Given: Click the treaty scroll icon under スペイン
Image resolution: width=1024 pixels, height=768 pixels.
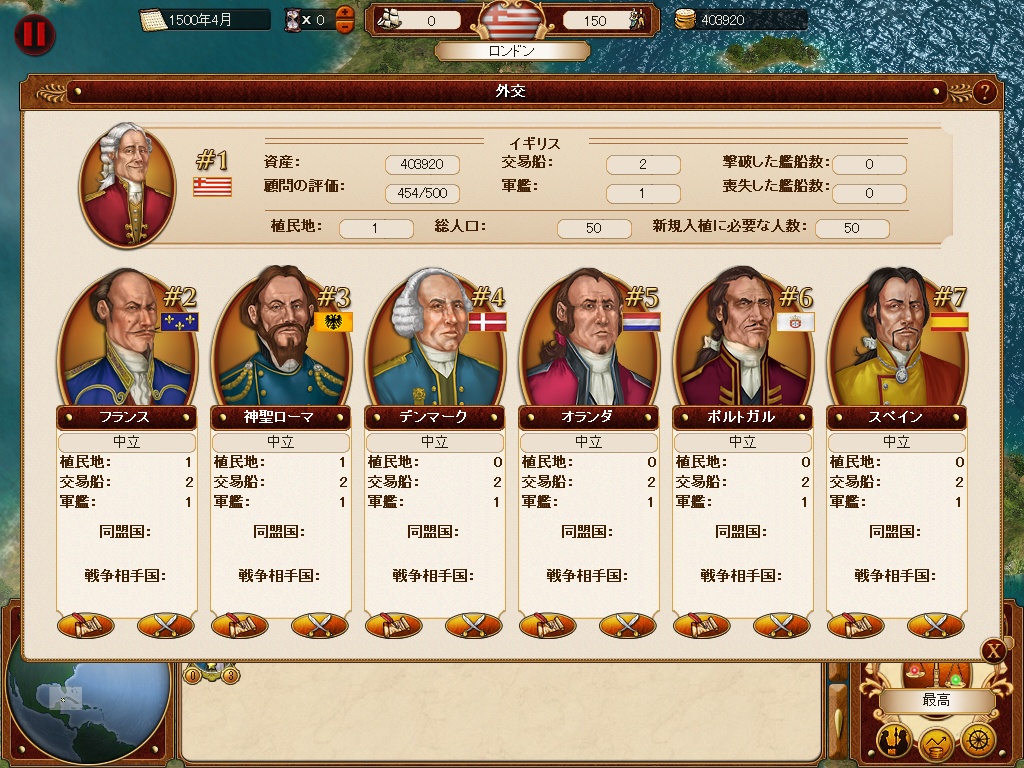Looking at the screenshot, I should point(856,625).
